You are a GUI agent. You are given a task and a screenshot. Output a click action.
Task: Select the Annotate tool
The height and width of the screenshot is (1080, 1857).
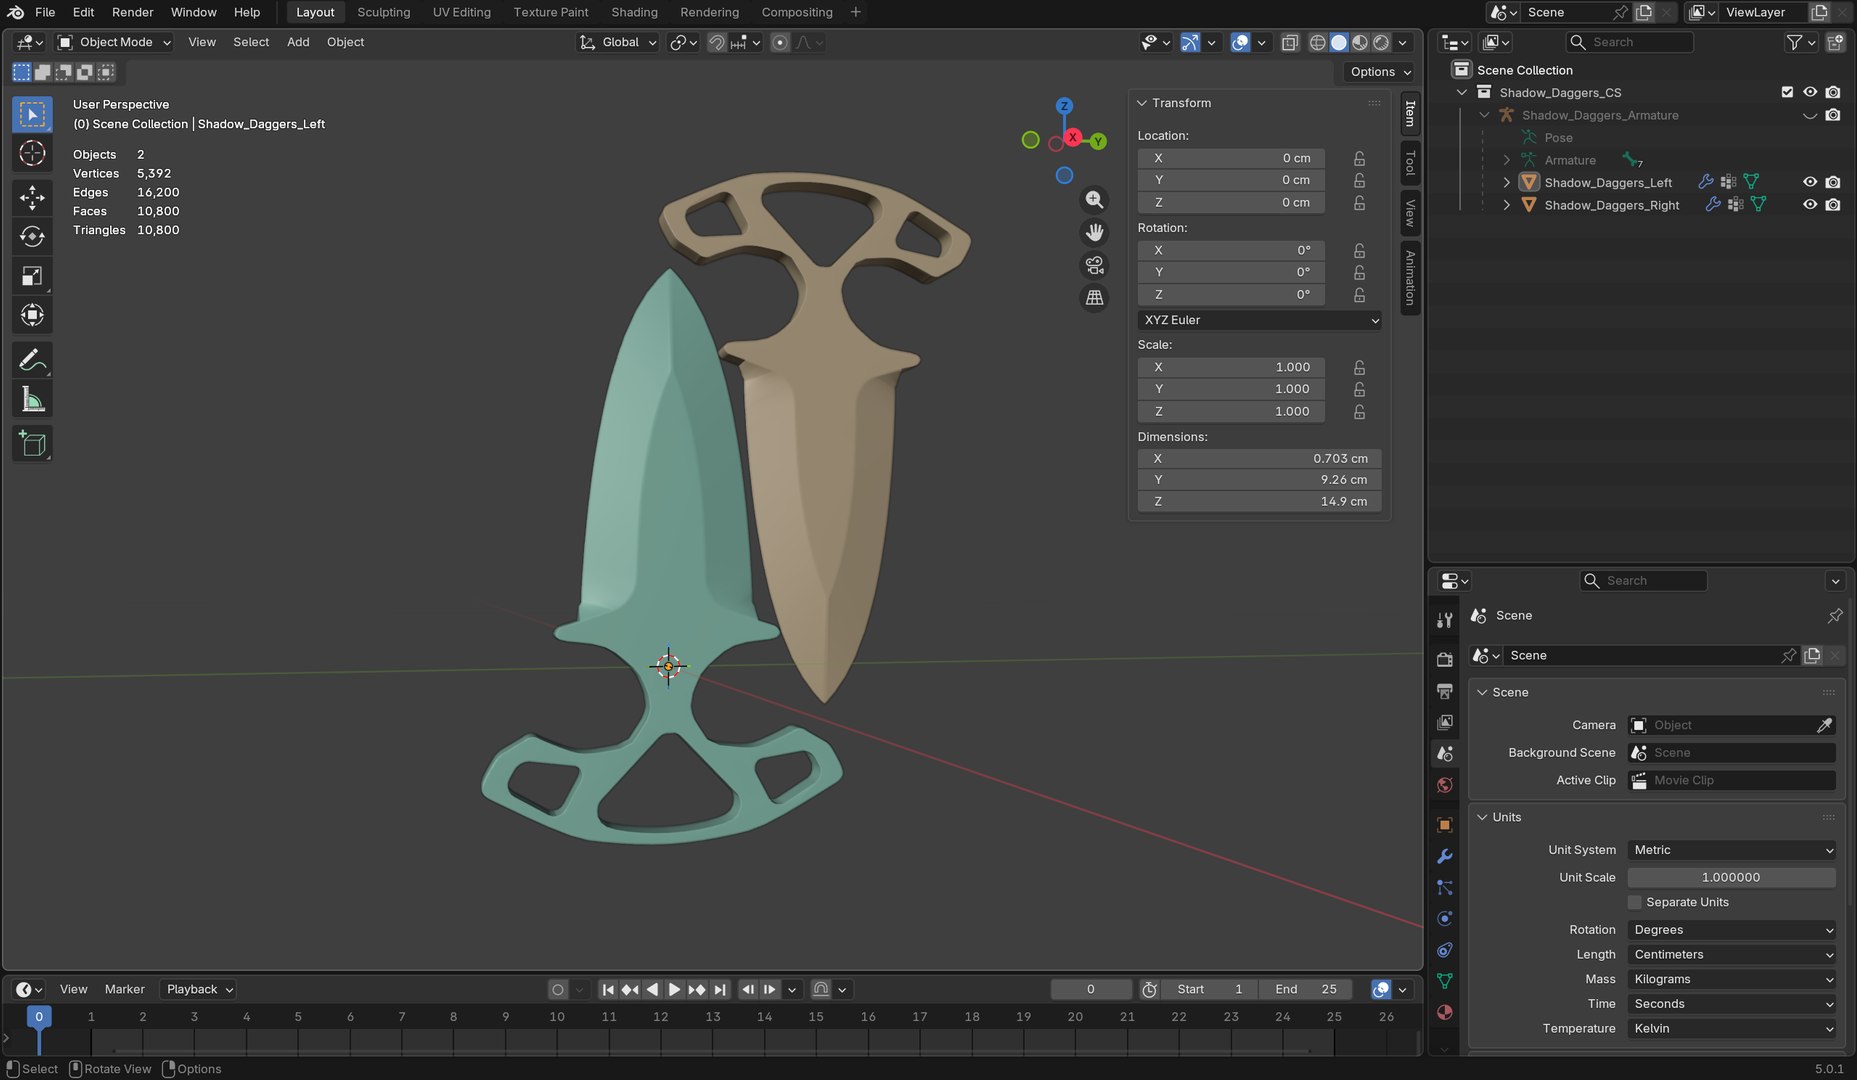point(32,359)
